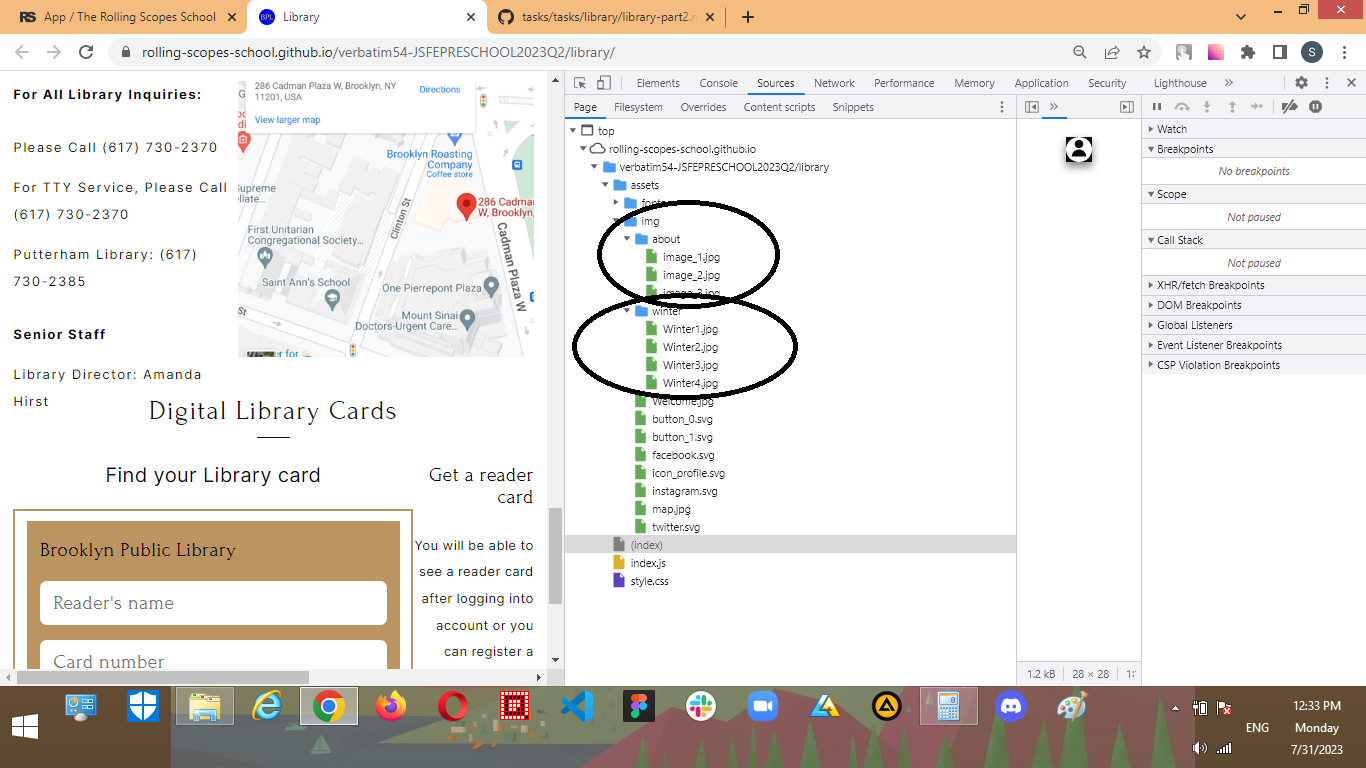The image size is (1366, 768).
Task: Click the step out debugger icon
Action: coord(1232,107)
